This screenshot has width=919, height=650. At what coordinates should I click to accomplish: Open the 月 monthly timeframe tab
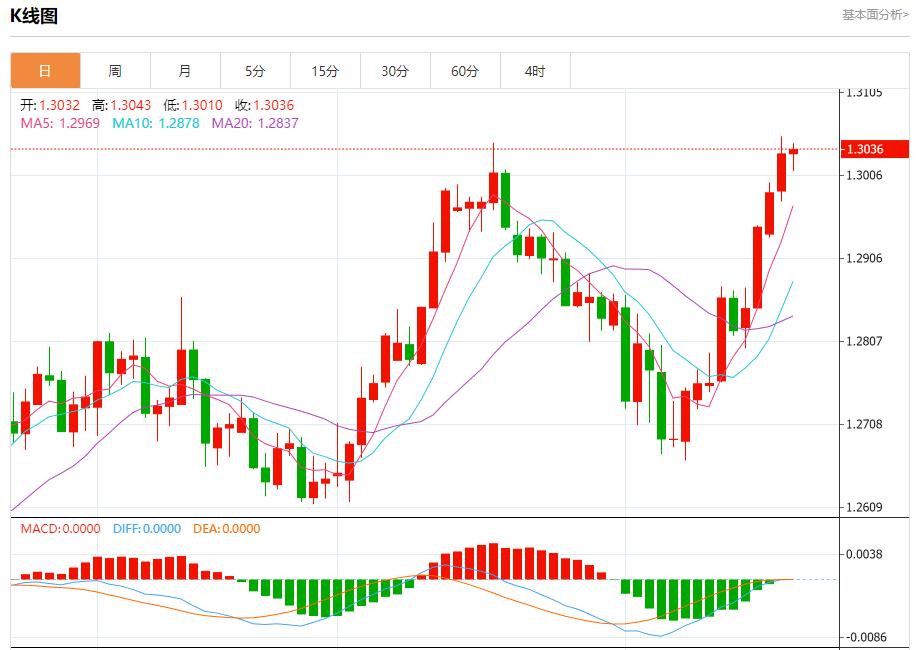185,71
